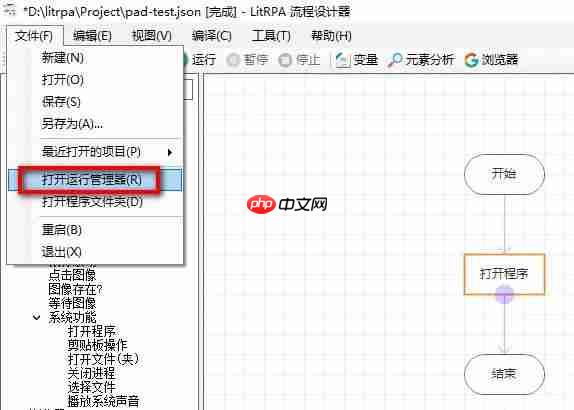
Task: Choose 另存为(A)... menu entry
Action: (95, 123)
